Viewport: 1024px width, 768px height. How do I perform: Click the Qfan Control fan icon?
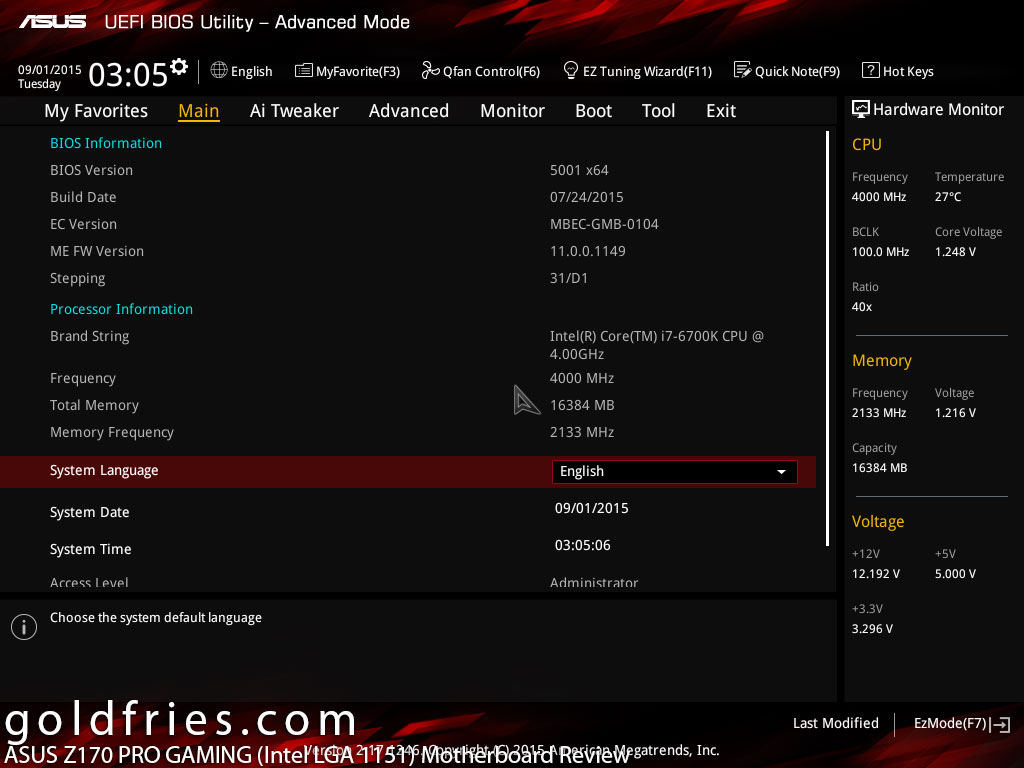[x=430, y=70]
